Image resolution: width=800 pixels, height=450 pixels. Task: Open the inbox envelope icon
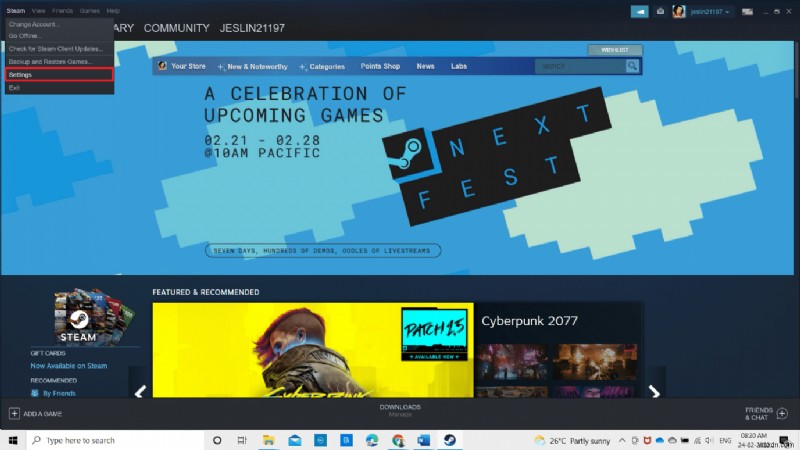pyautogui.click(x=660, y=11)
